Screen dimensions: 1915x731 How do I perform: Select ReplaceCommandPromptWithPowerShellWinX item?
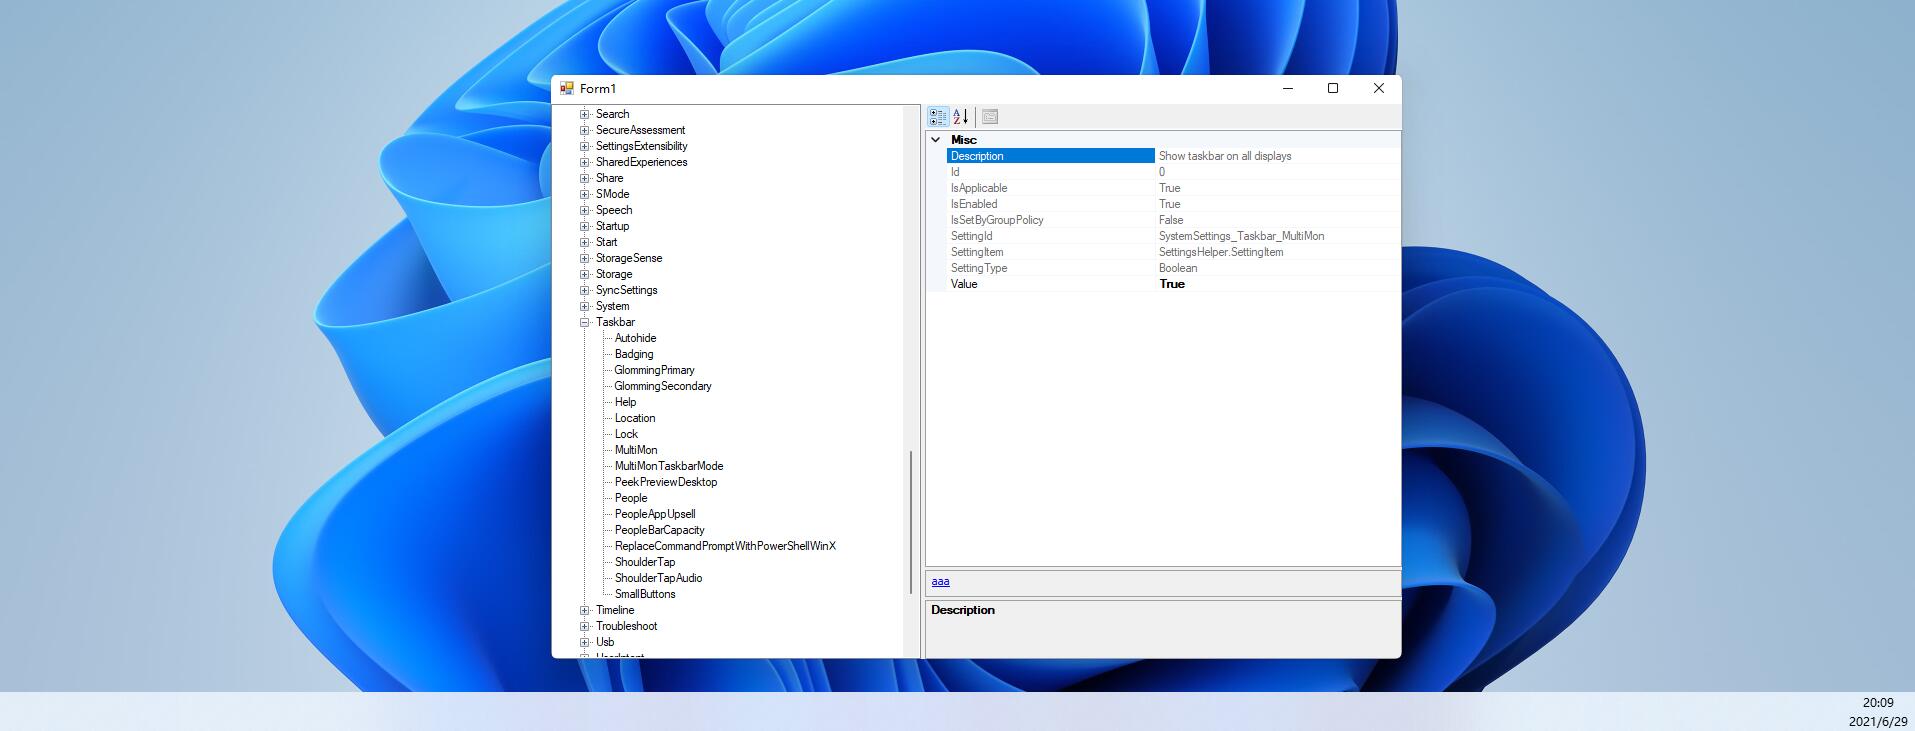[x=725, y=546]
